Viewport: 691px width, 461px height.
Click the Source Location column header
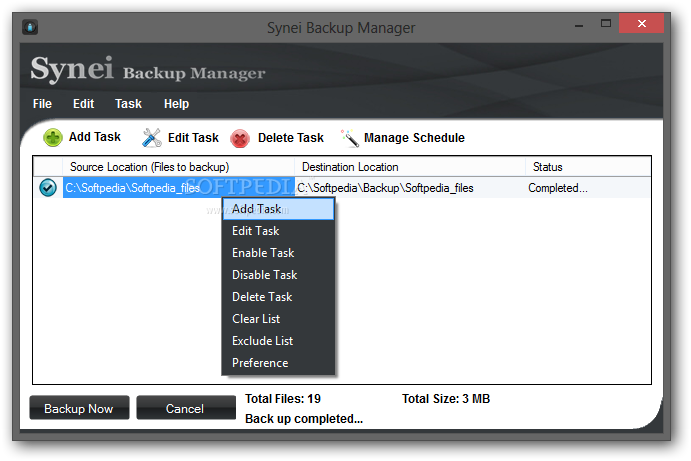click(178, 167)
